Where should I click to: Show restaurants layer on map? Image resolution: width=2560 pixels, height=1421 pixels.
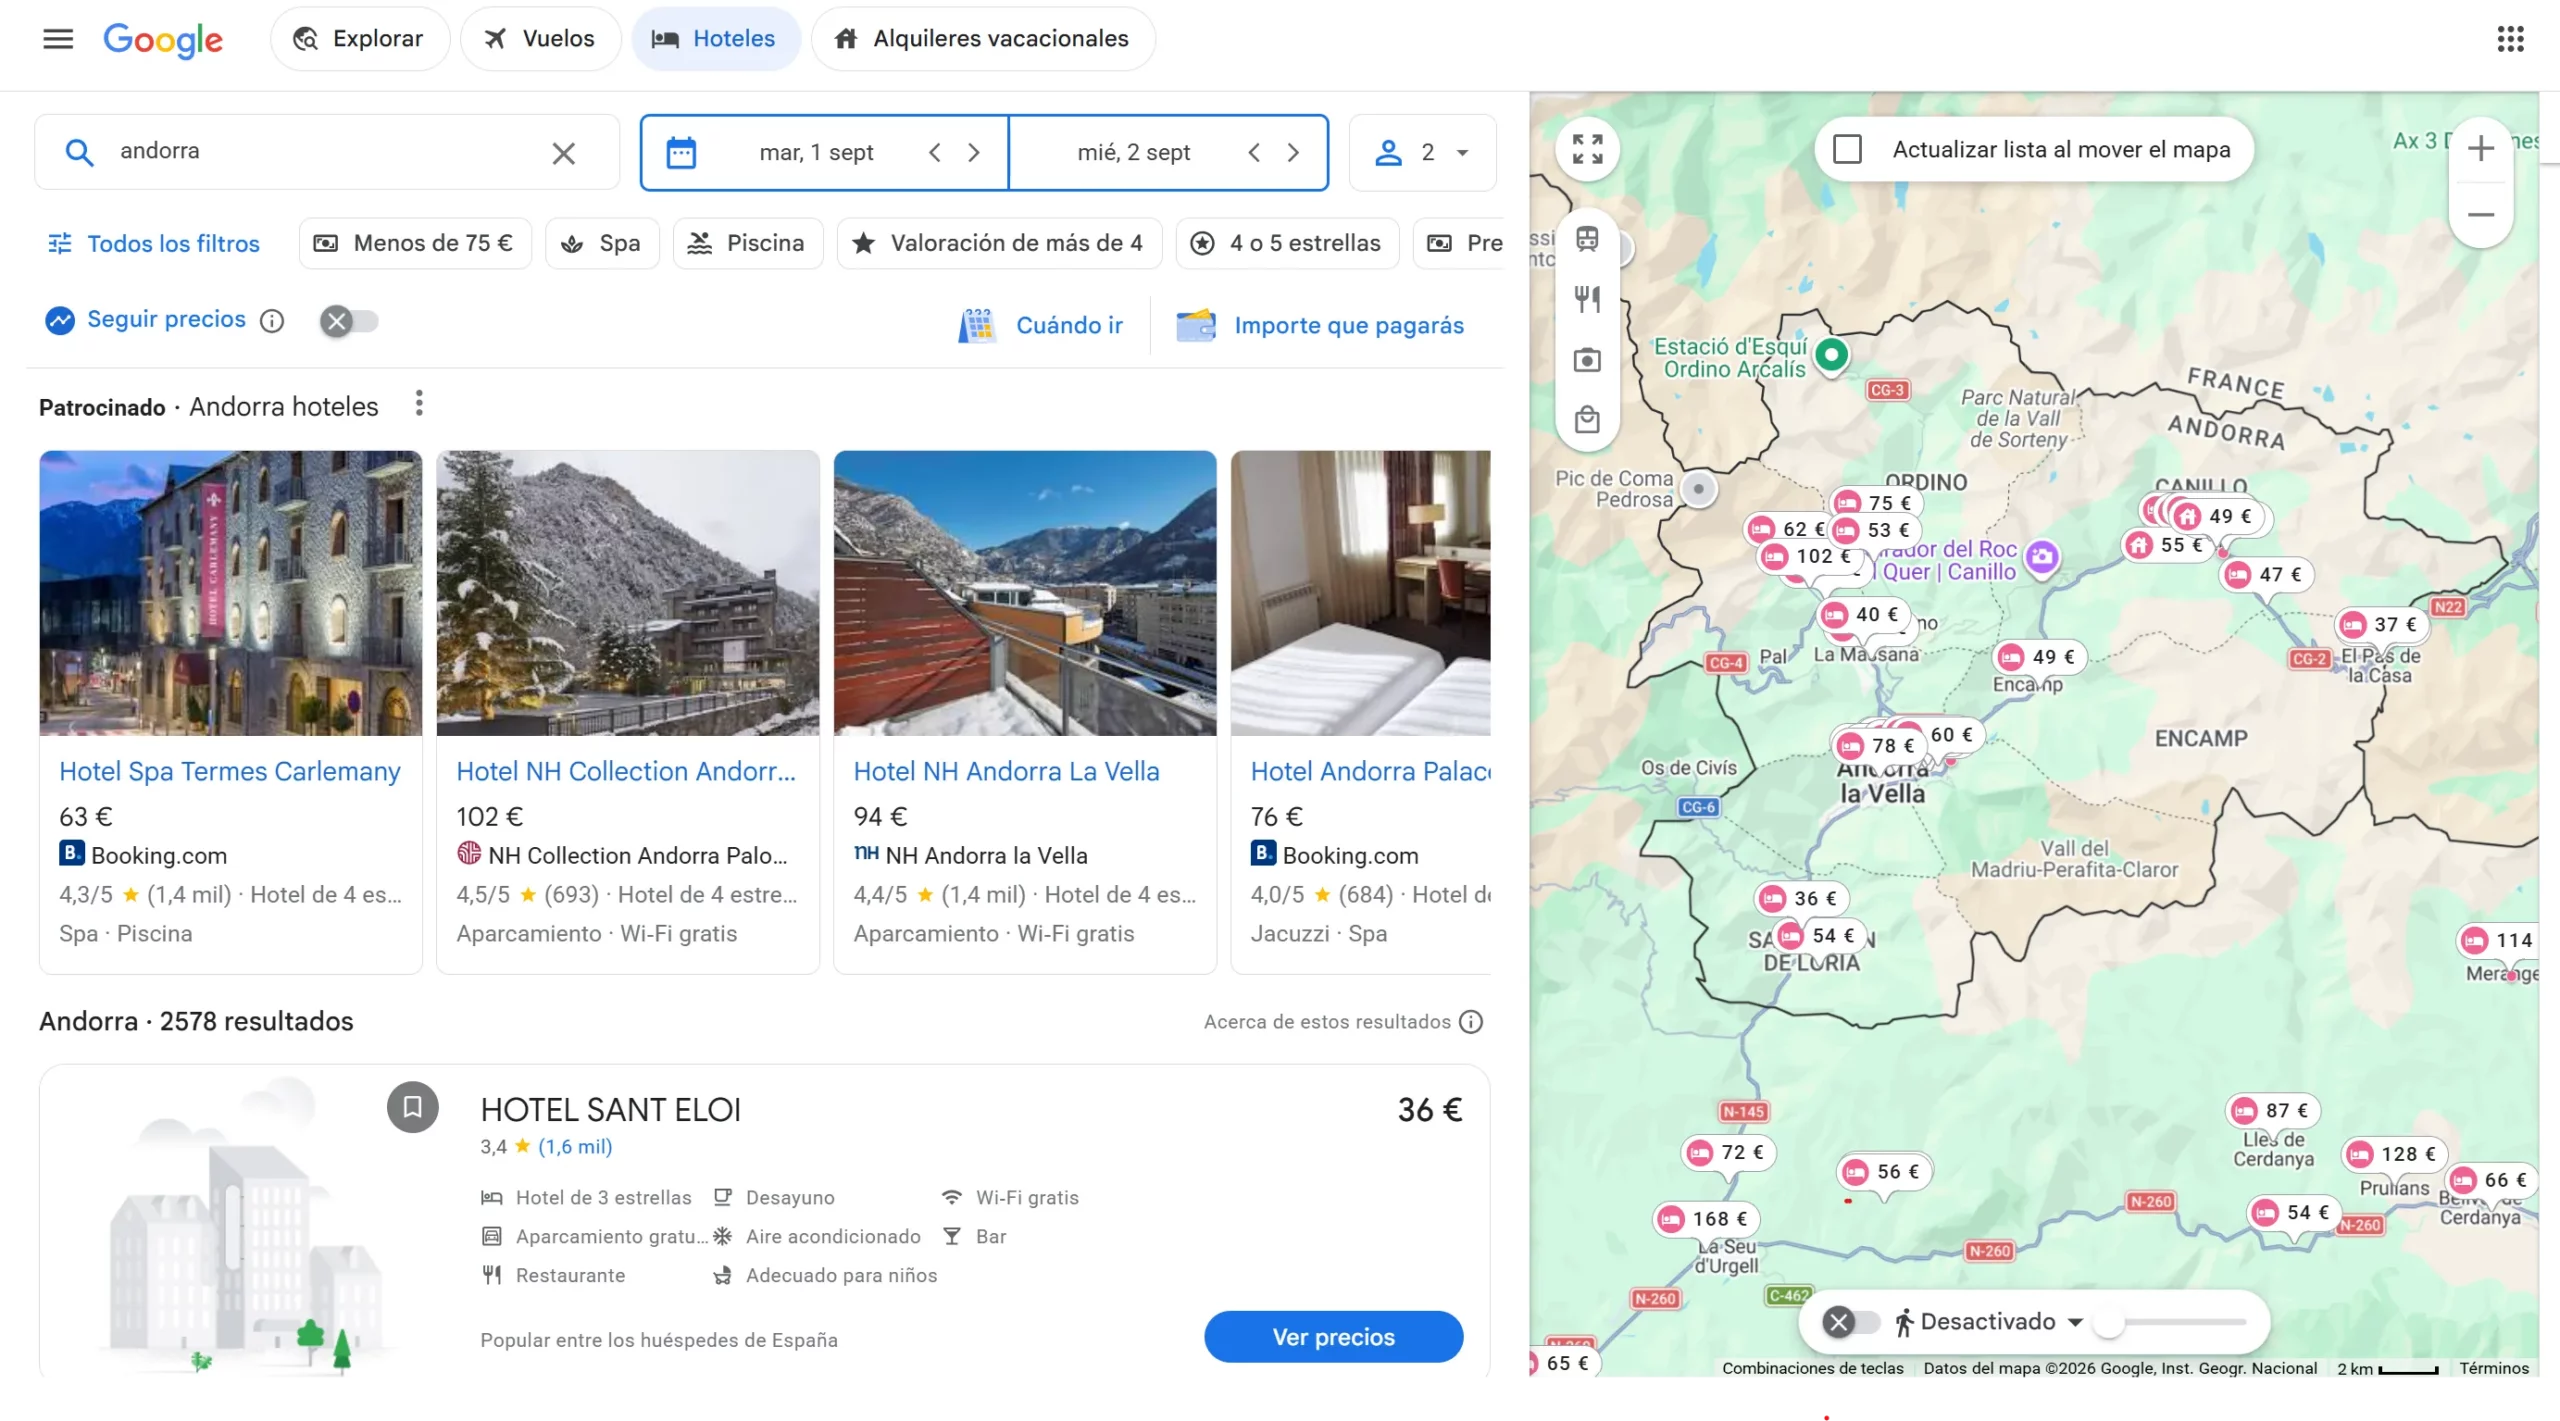click(1587, 300)
